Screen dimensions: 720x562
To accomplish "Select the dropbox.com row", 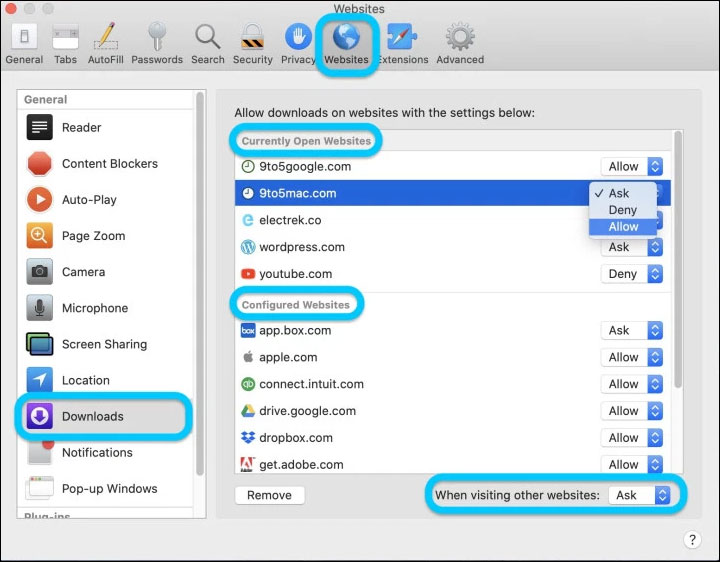I will 452,438.
